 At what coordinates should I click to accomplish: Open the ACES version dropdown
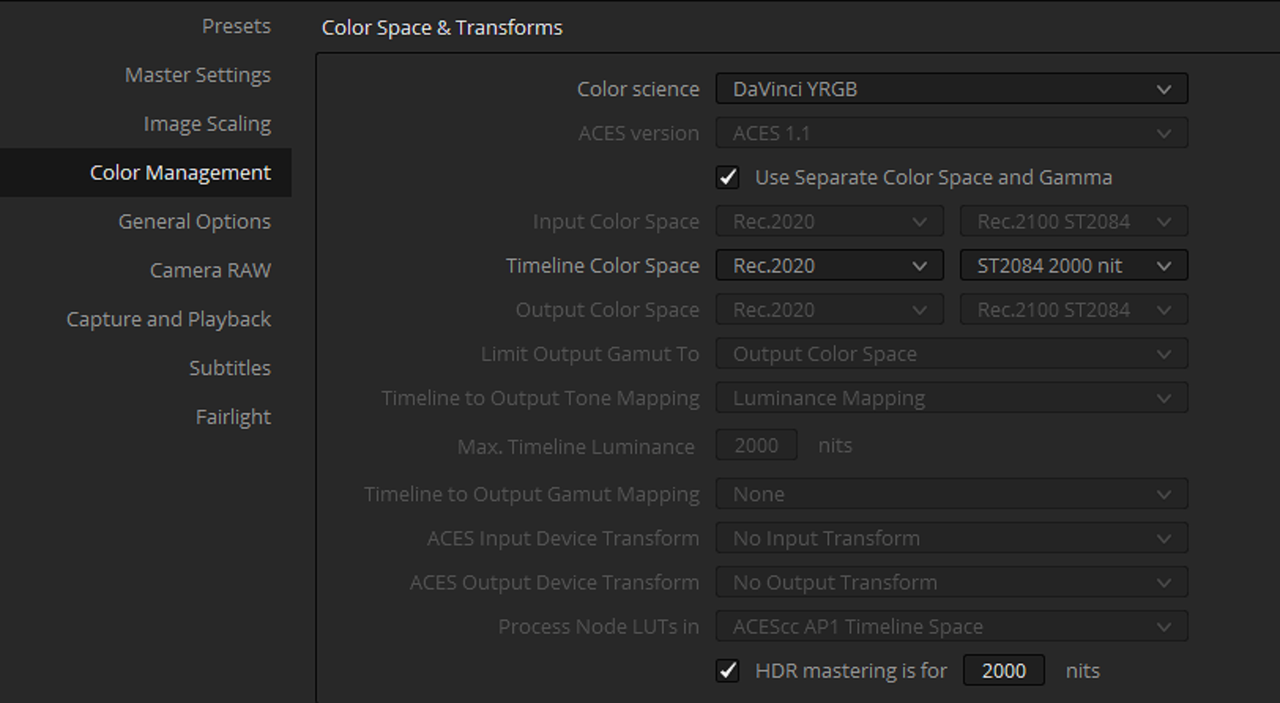[x=952, y=133]
